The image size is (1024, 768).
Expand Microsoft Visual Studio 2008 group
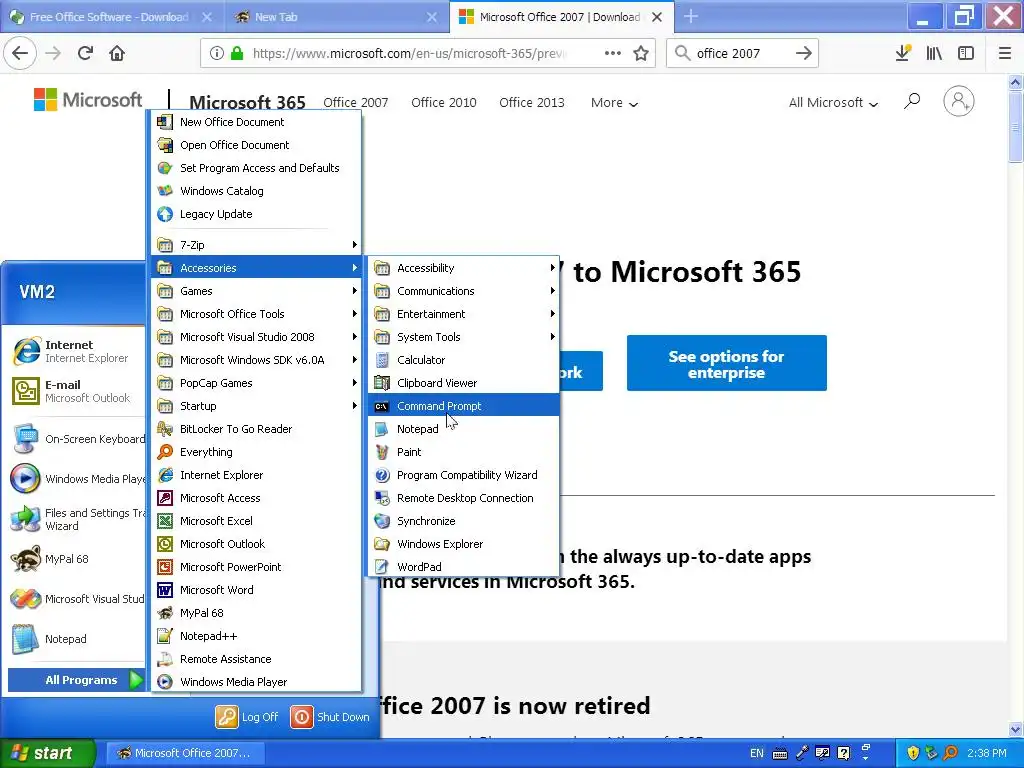(256, 337)
